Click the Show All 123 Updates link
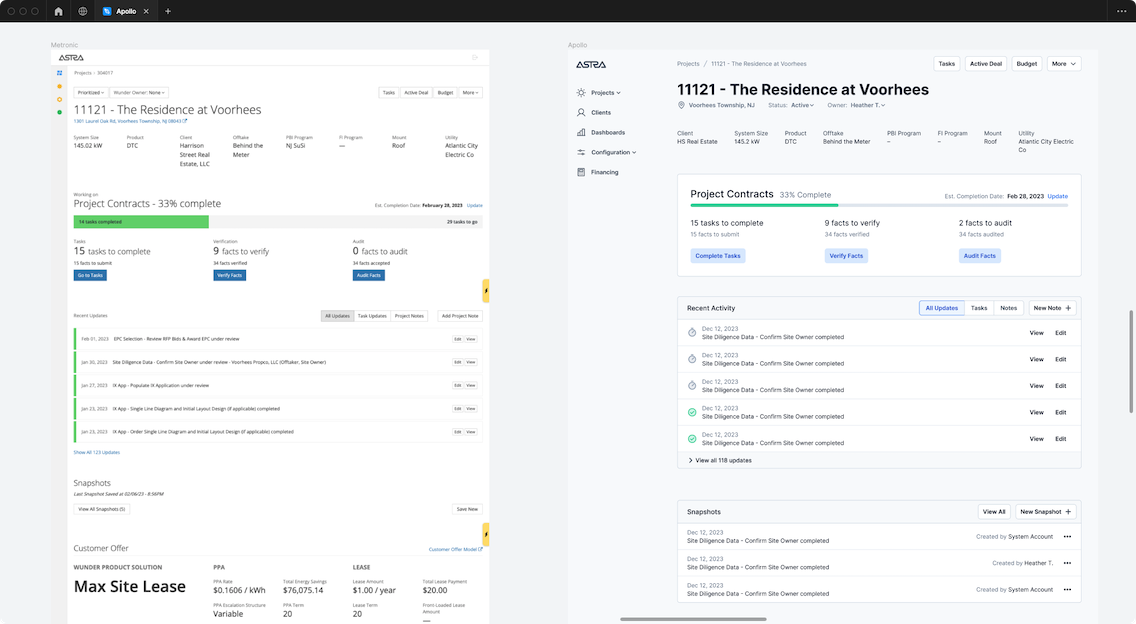The image size is (1136, 624). coord(96,452)
